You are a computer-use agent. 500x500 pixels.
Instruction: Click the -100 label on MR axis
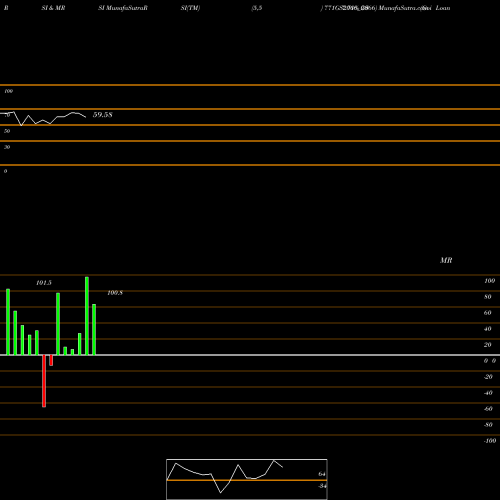coord(490,441)
